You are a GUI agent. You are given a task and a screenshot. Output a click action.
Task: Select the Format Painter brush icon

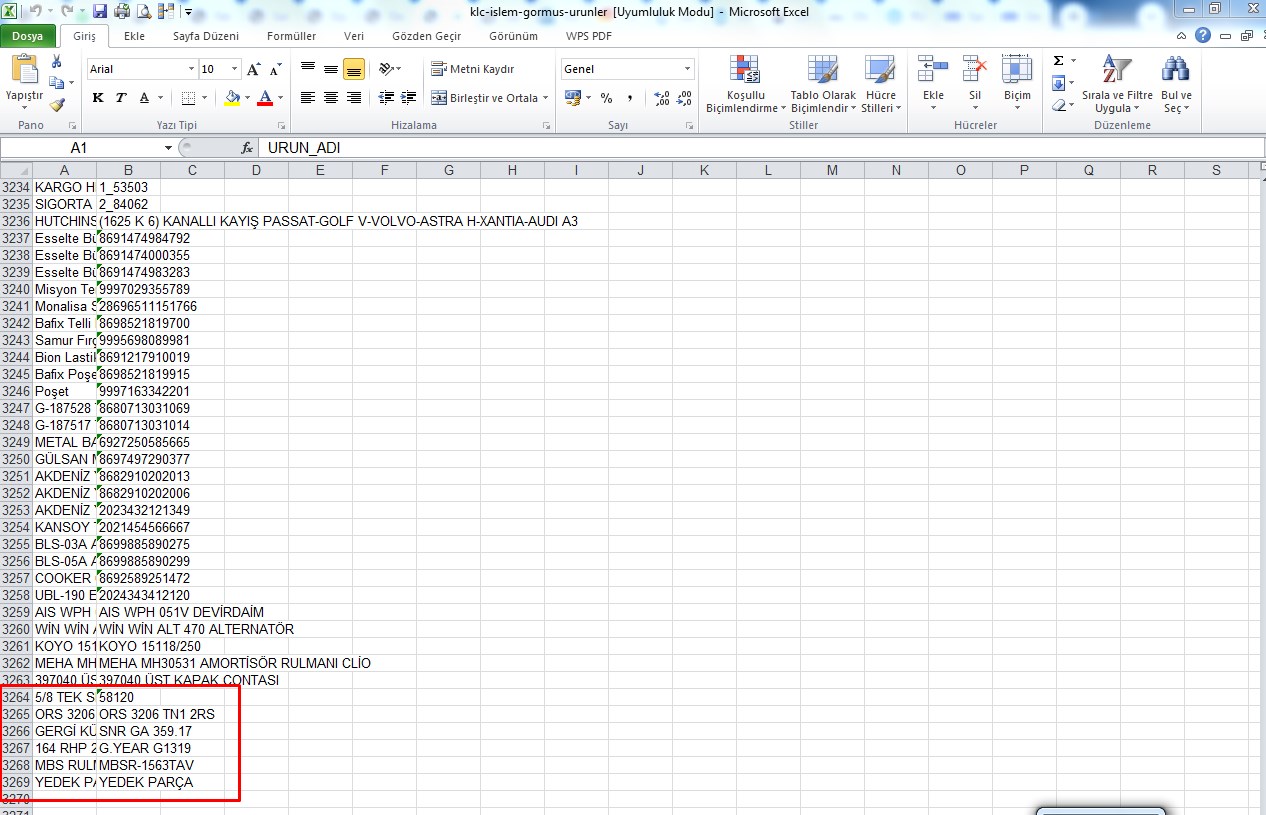point(57,104)
